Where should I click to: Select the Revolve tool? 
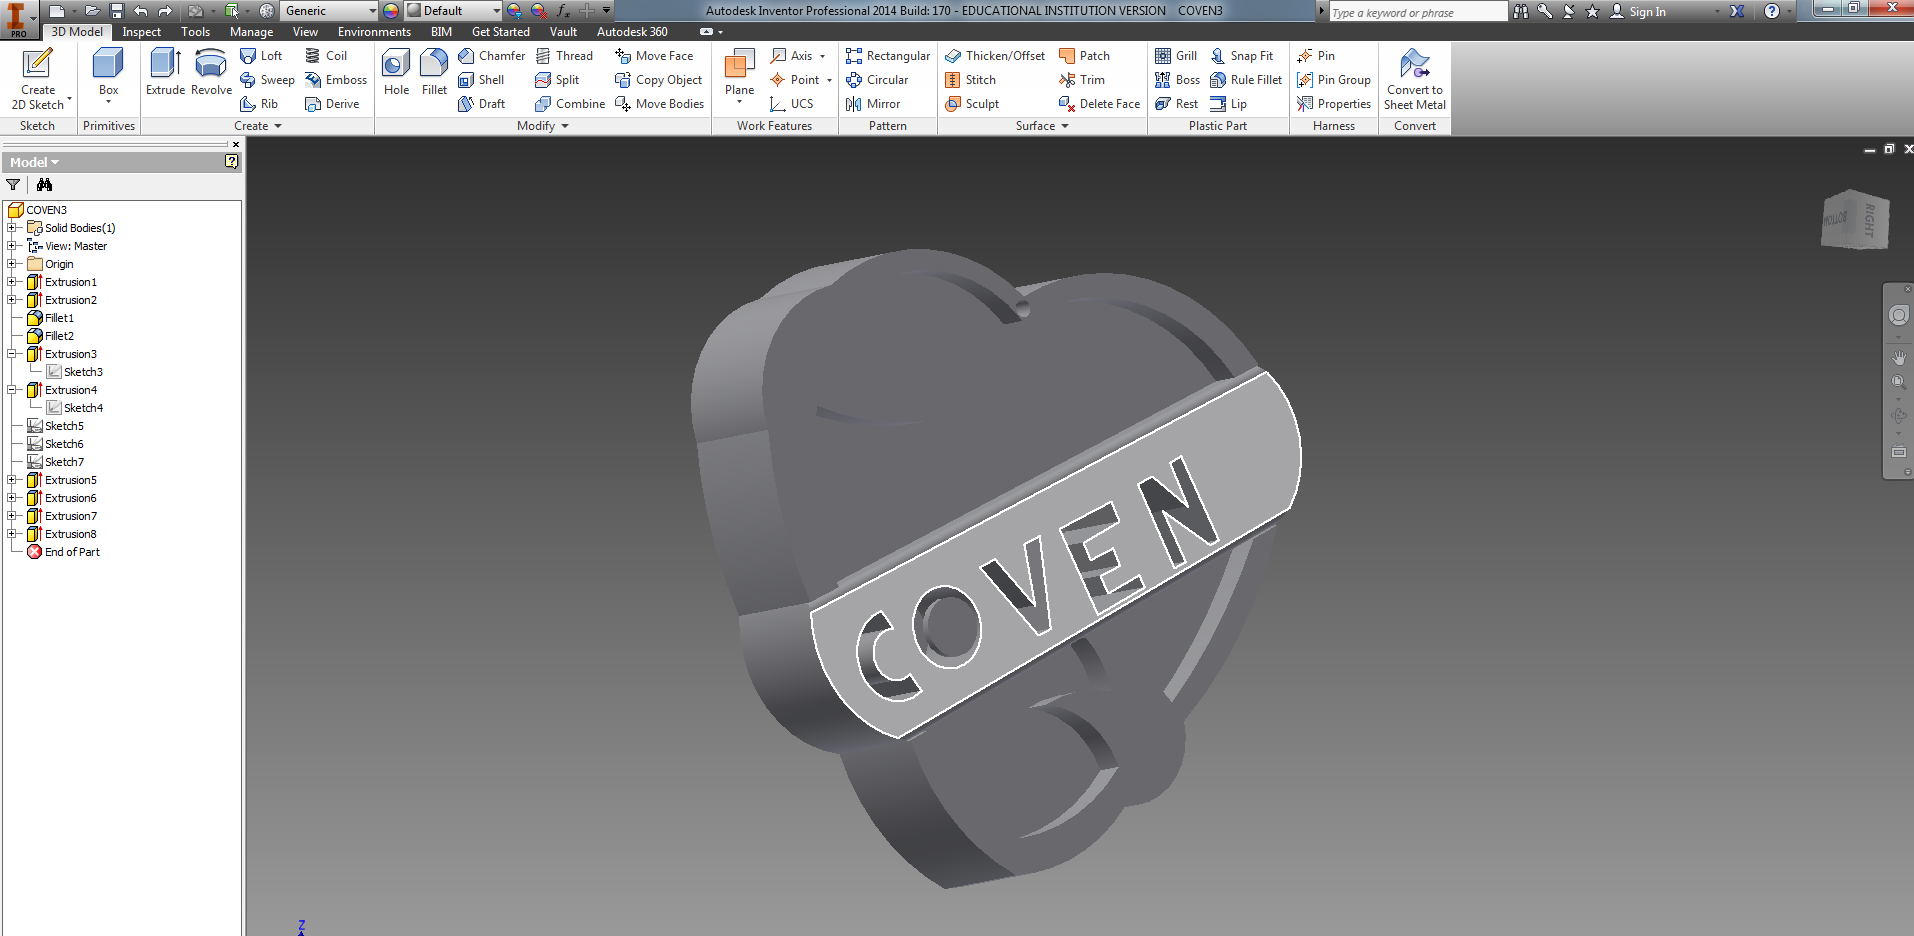tap(211, 72)
